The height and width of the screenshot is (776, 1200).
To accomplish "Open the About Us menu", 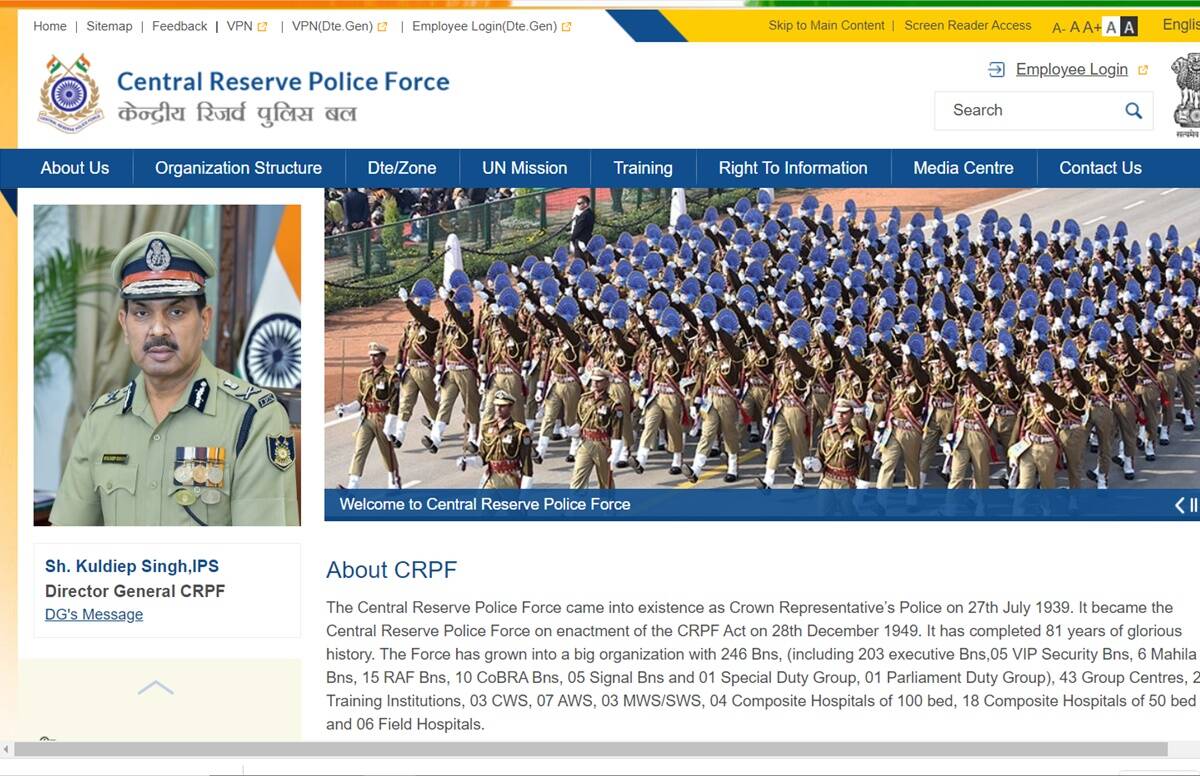I will pos(74,168).
